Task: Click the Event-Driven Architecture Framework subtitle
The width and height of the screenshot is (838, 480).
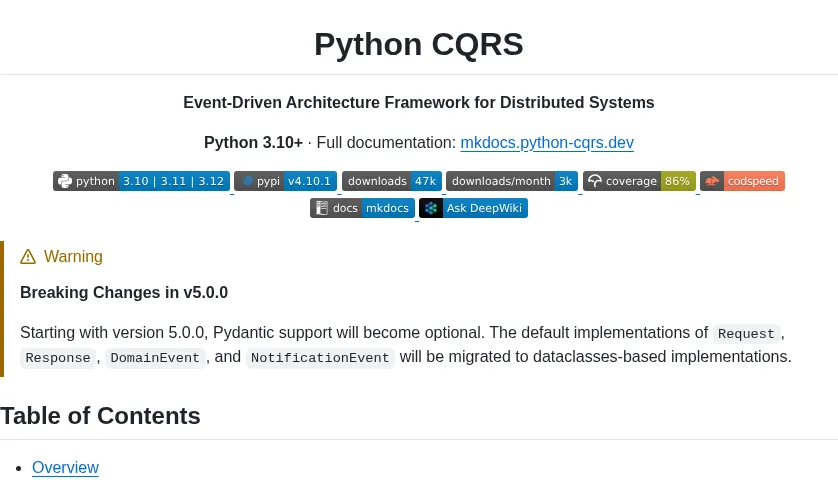Action: coord(418,102)
